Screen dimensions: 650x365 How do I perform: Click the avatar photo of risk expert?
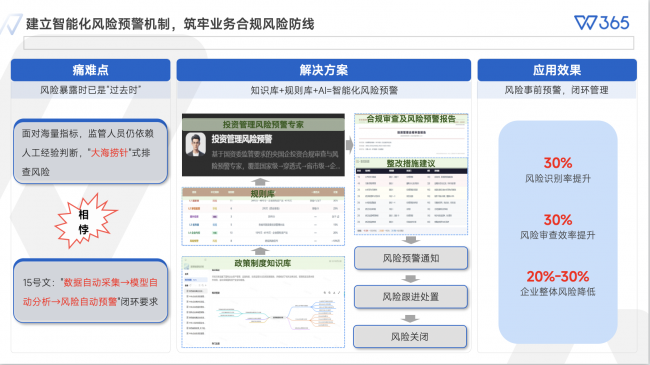coord(196,144)
